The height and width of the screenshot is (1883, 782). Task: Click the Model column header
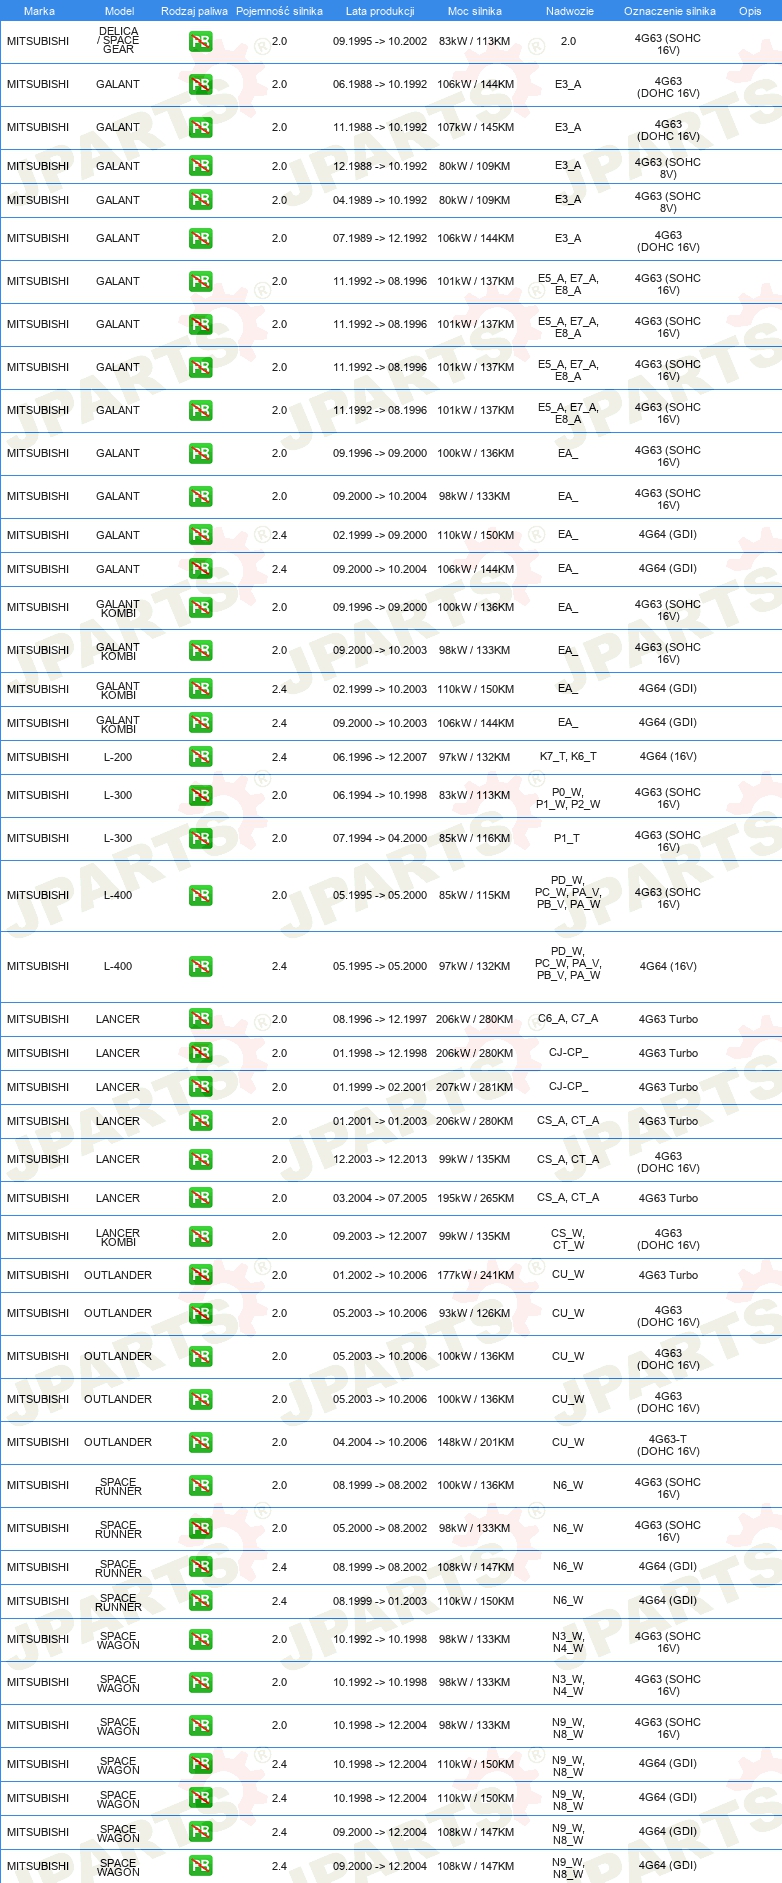point(119,11)
